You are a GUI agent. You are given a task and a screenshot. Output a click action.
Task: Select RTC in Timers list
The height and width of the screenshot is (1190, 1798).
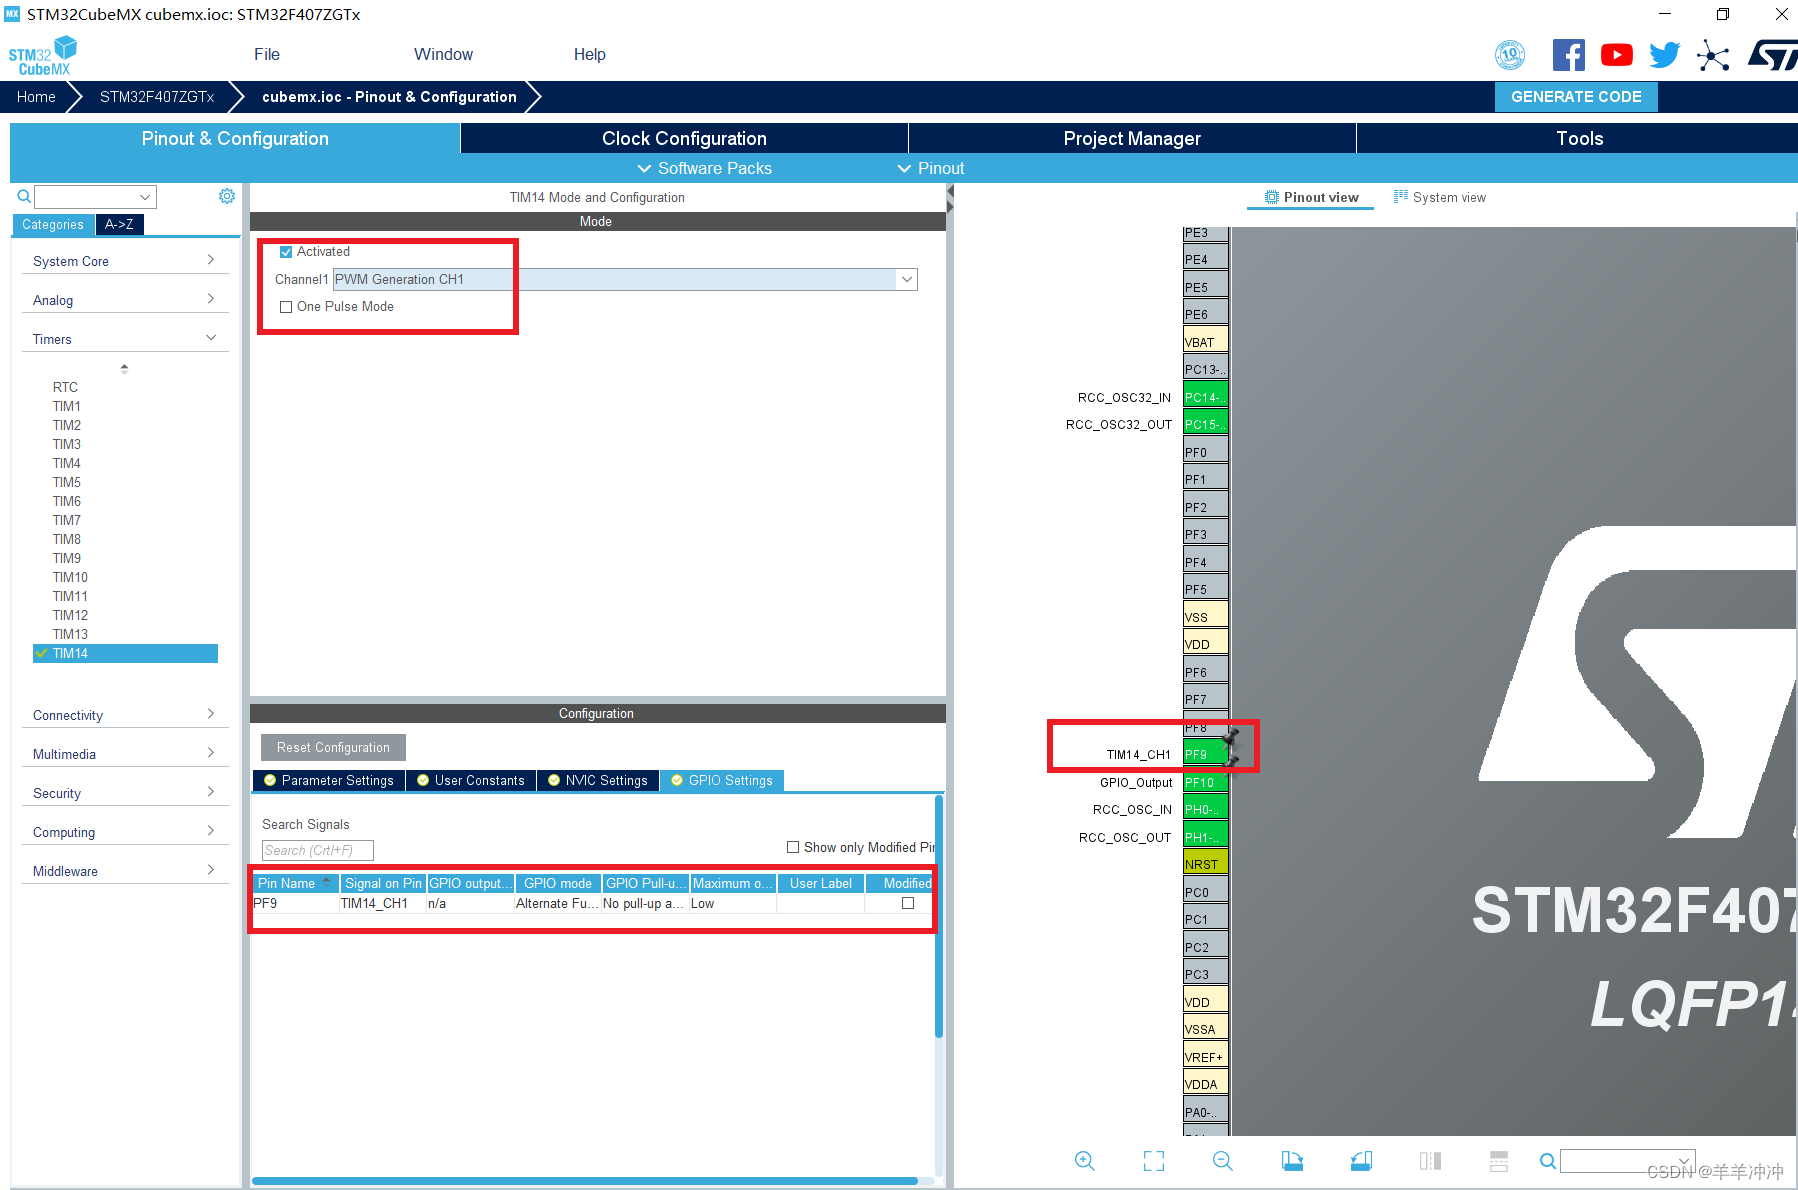[x=65, y=387]
